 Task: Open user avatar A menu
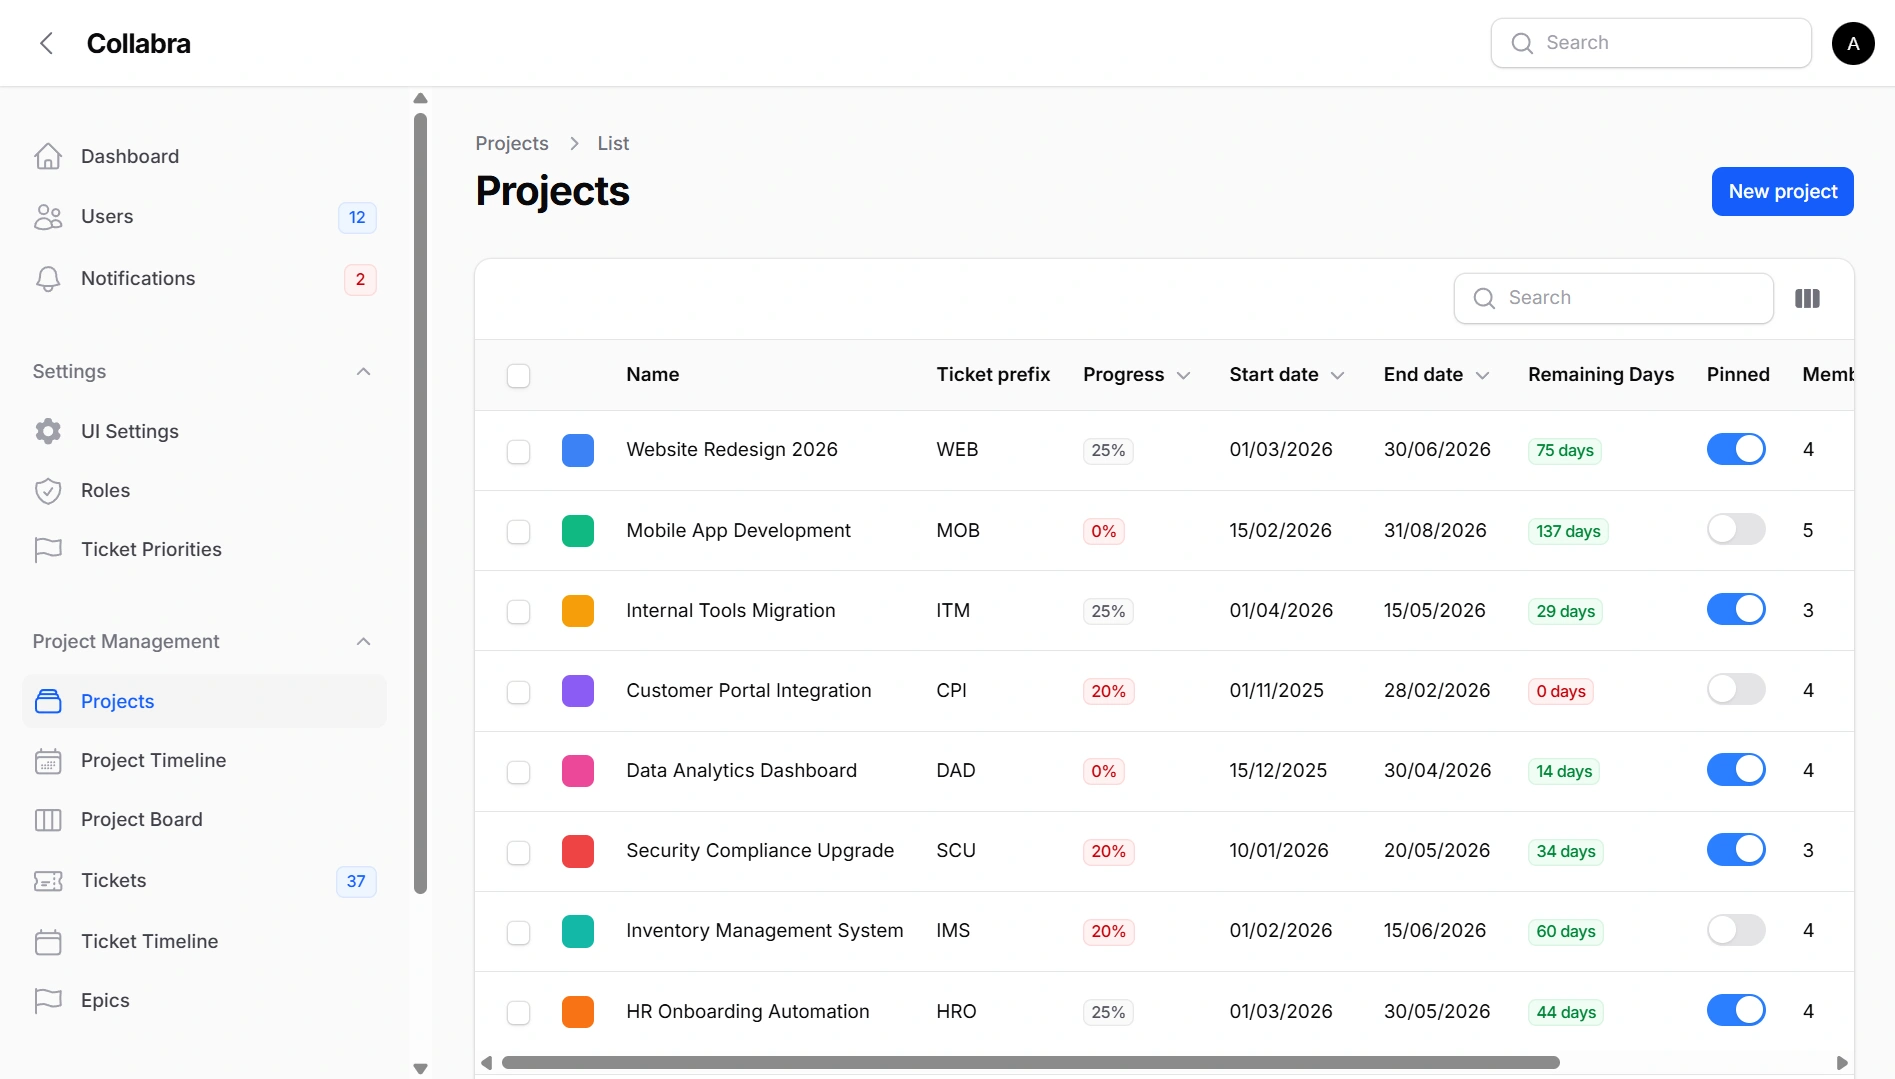coord(1853,43)
